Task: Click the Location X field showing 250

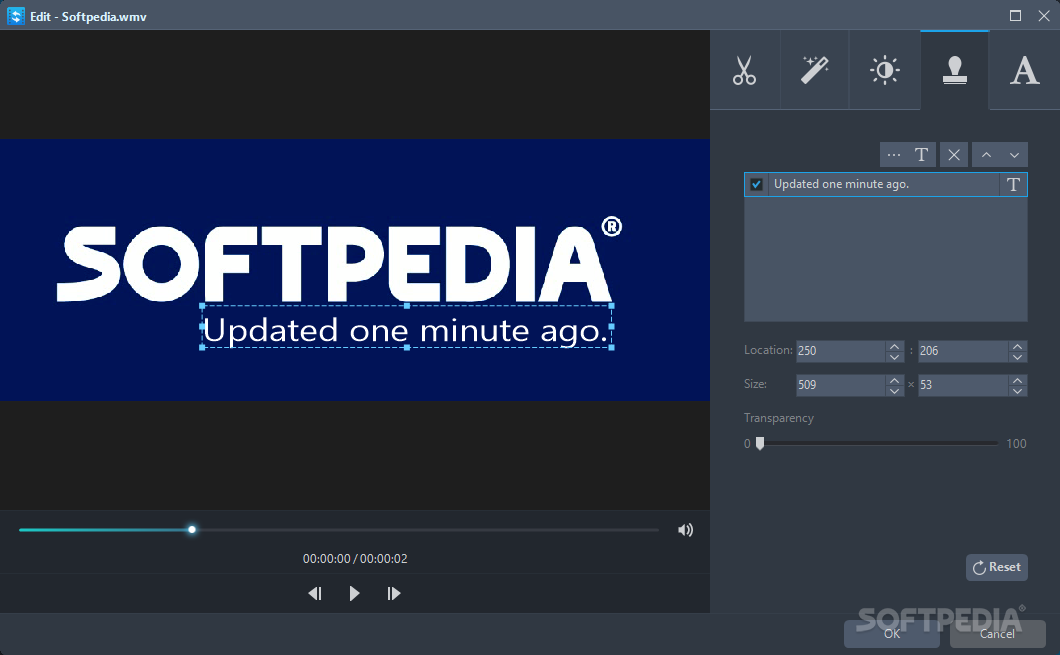Action: (x=840, y=351)
